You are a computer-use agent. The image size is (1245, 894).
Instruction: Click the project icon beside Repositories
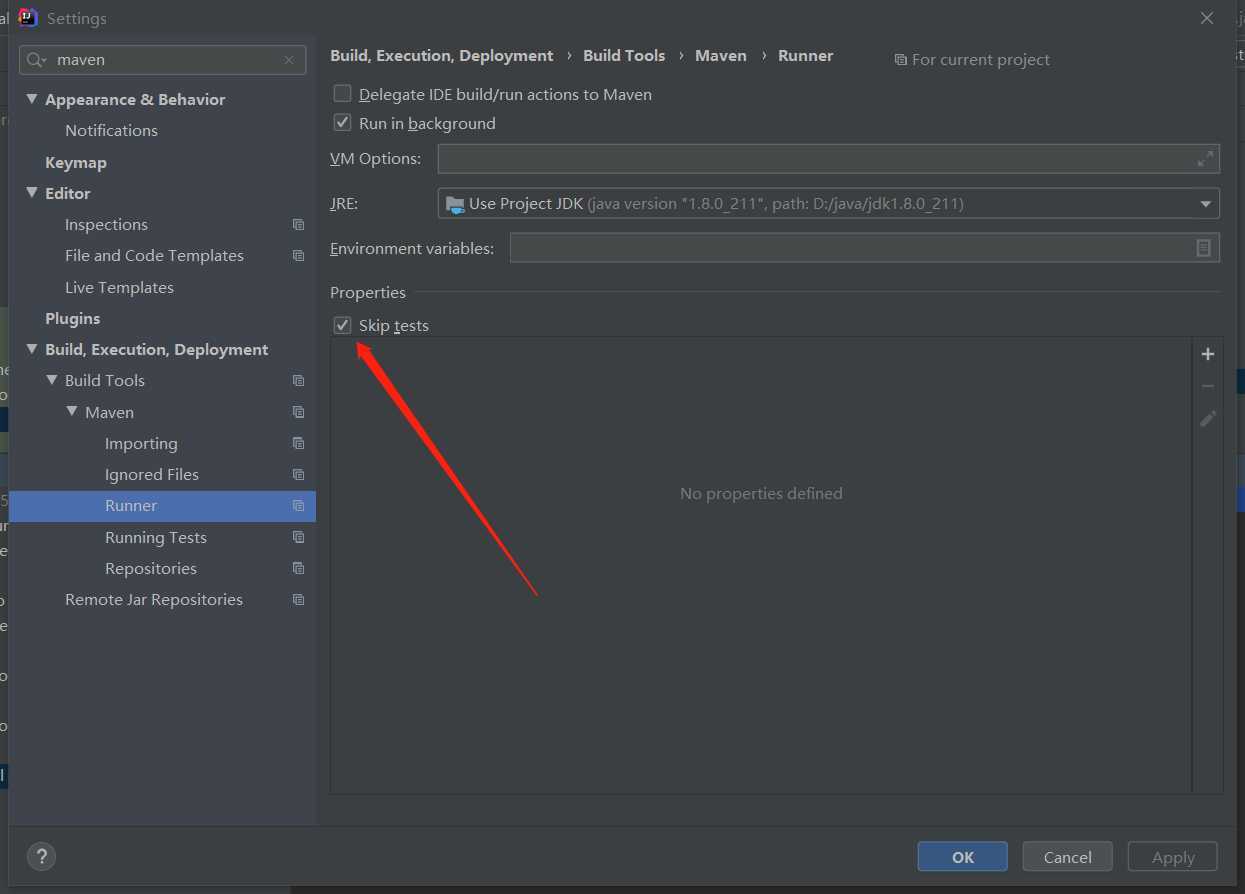click(x=298, y=568)
